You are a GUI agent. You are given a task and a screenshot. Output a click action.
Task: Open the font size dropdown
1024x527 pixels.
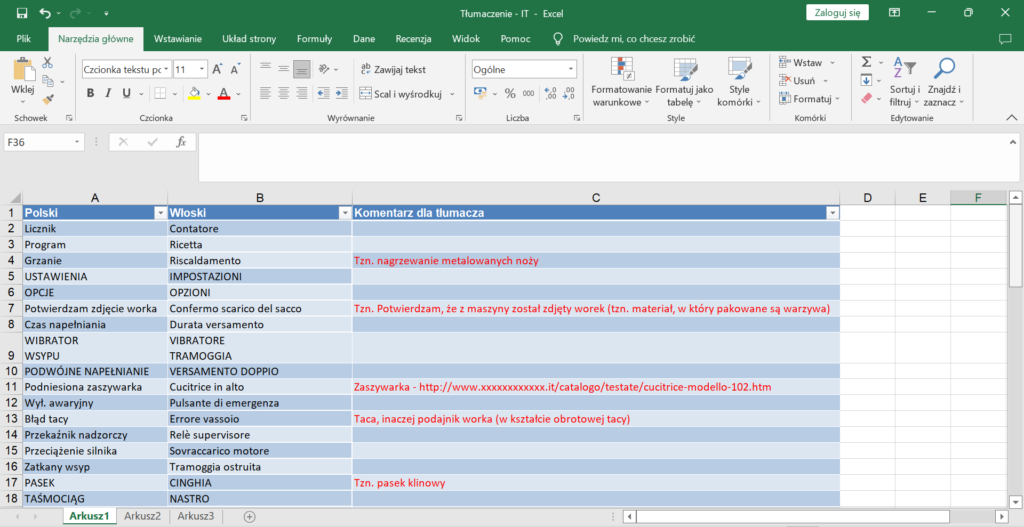202,69
